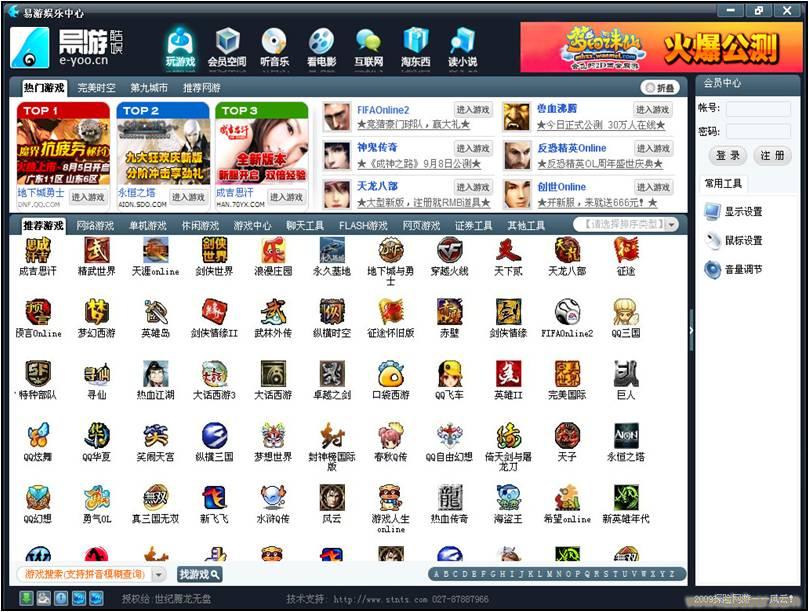Open the 反恐精英Online game link
809x612 pixels.
[572, 148]
